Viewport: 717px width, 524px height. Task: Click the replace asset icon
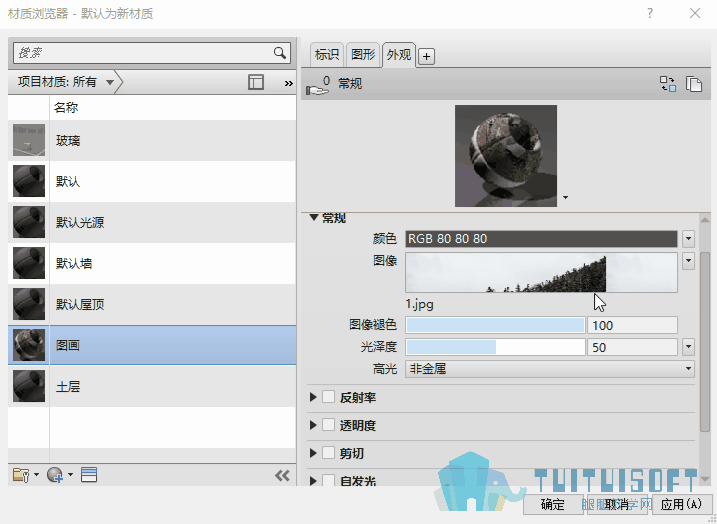coord(668,84)
